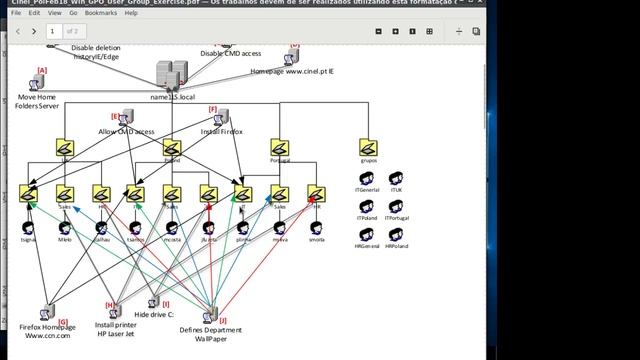The width and height of the screenshot is (640, 360).
Task: Click the ITPoland group icon
Action: coord(367,207)
